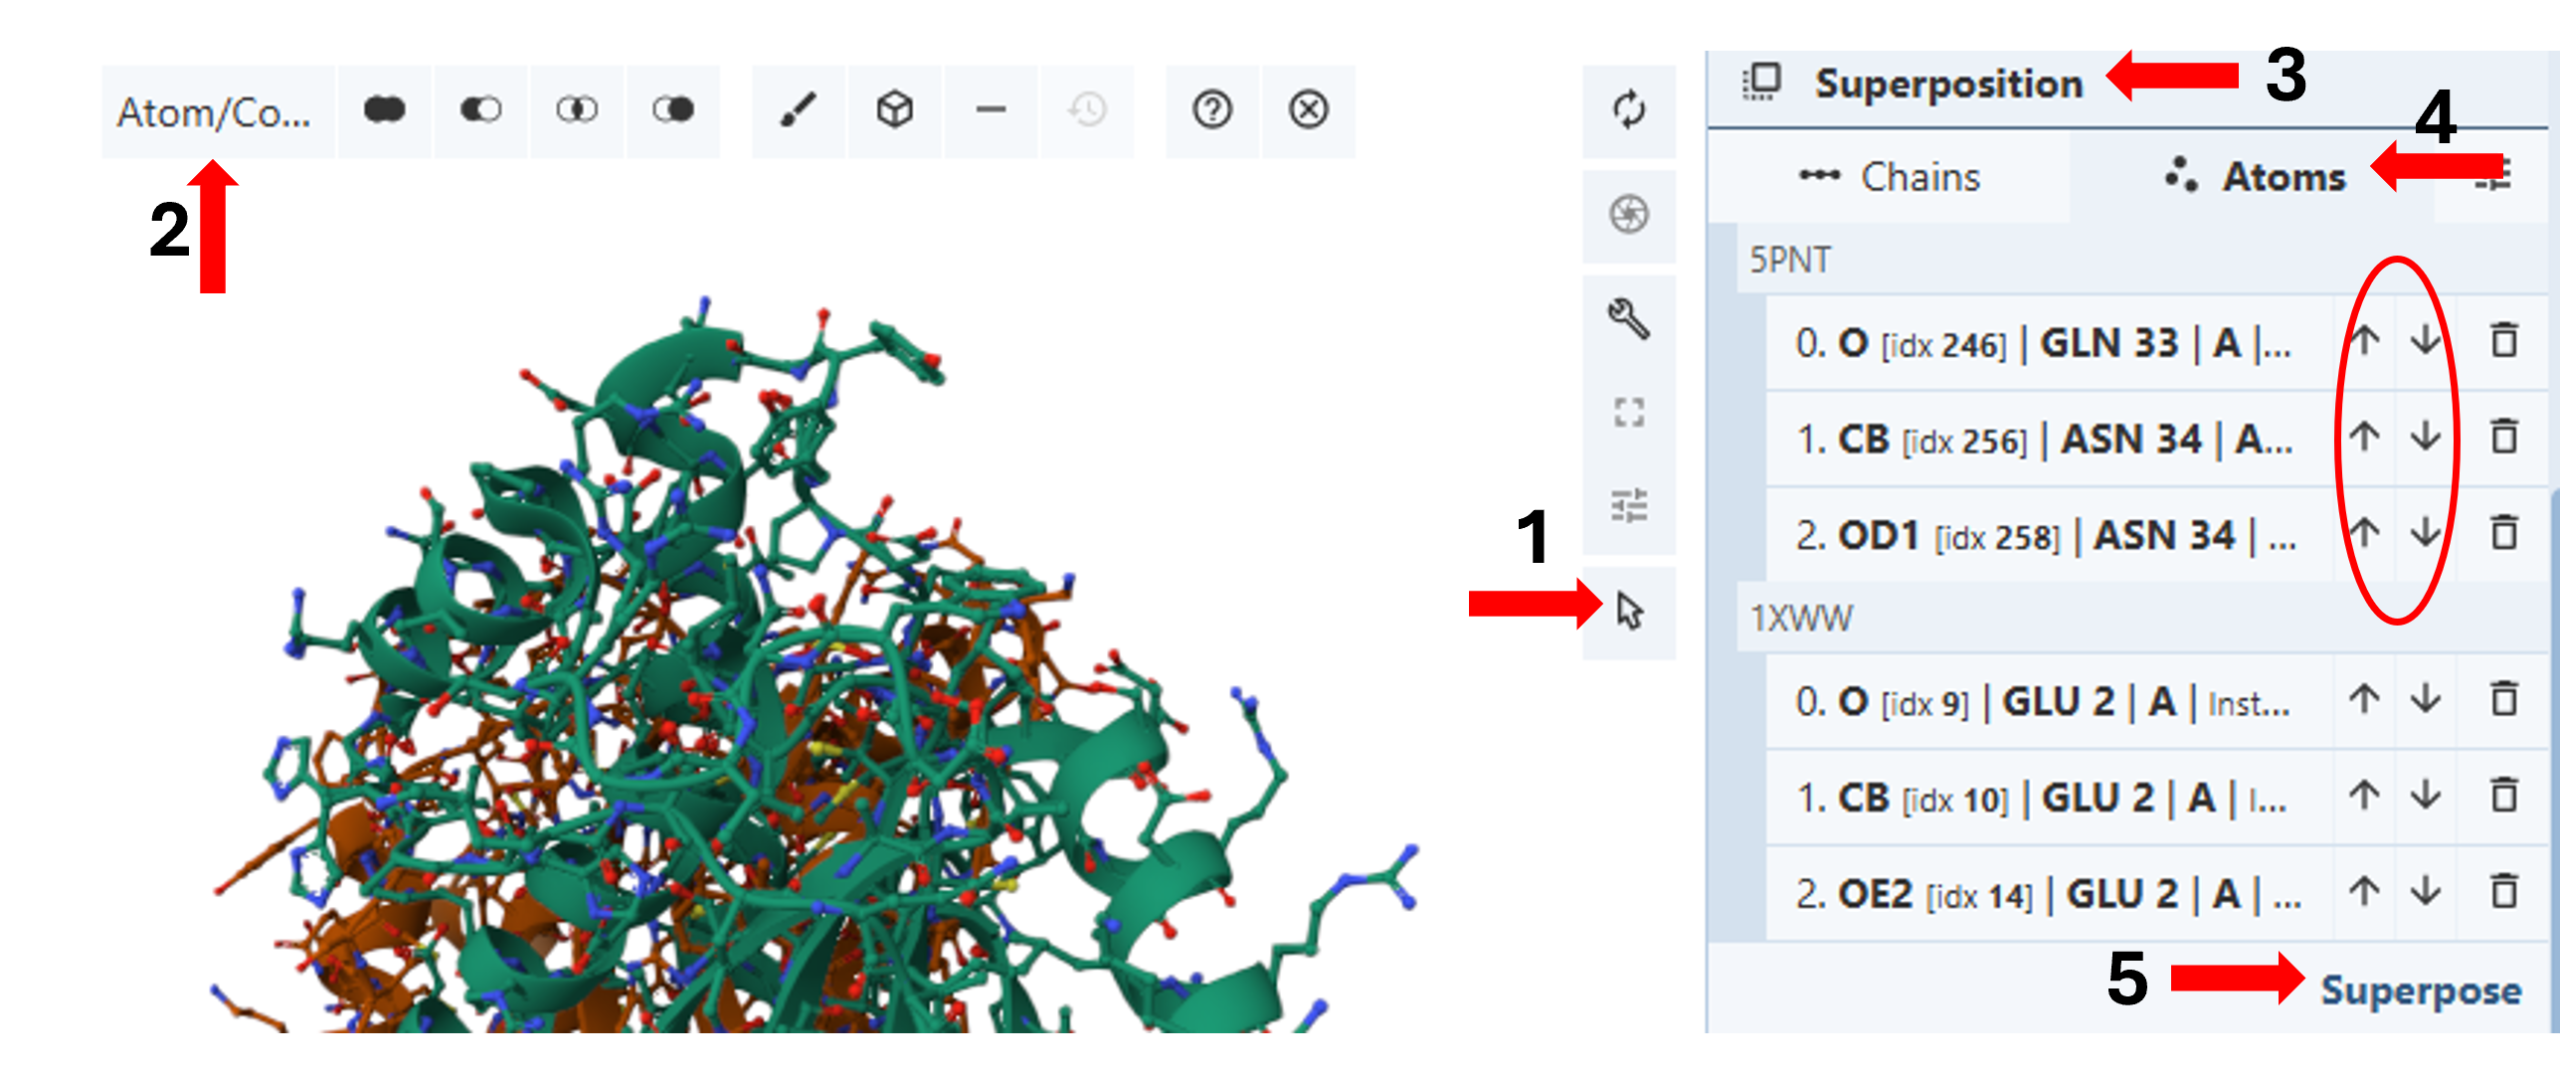2560x1077 pixels.
Task: Click the minus remove-selection icon
Action: click(x=990, y=110)
